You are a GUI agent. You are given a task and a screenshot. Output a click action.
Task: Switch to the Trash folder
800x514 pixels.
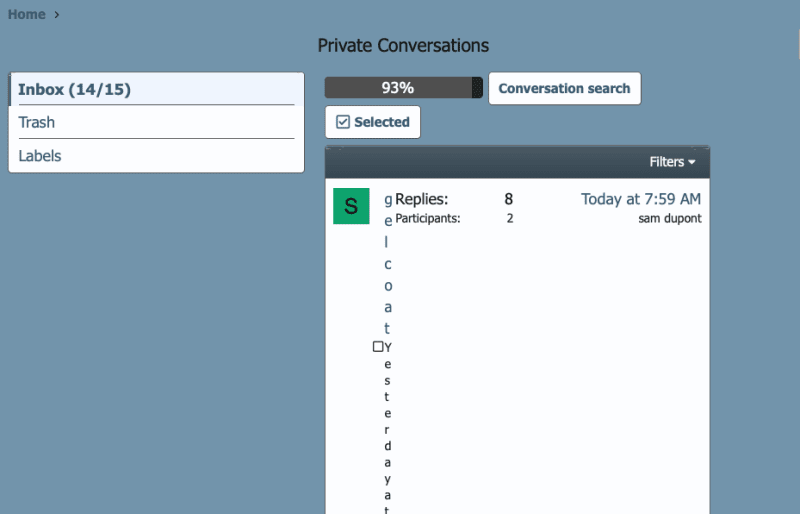click(x=37, y=122)
